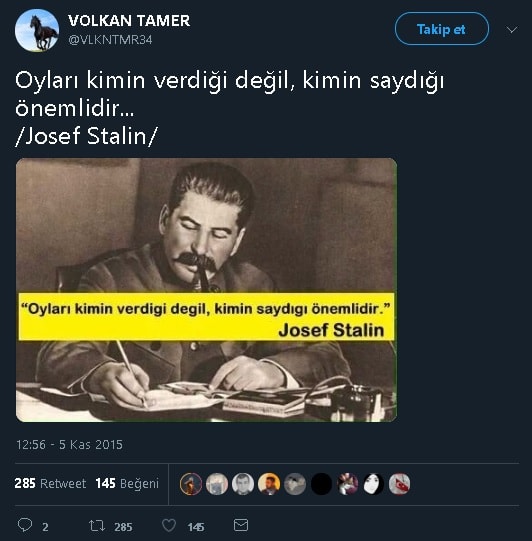This screenshot has height=541, width=532.
Task: Open Volkan Tamer's horse profile picture
Action: tap(37, 31)
